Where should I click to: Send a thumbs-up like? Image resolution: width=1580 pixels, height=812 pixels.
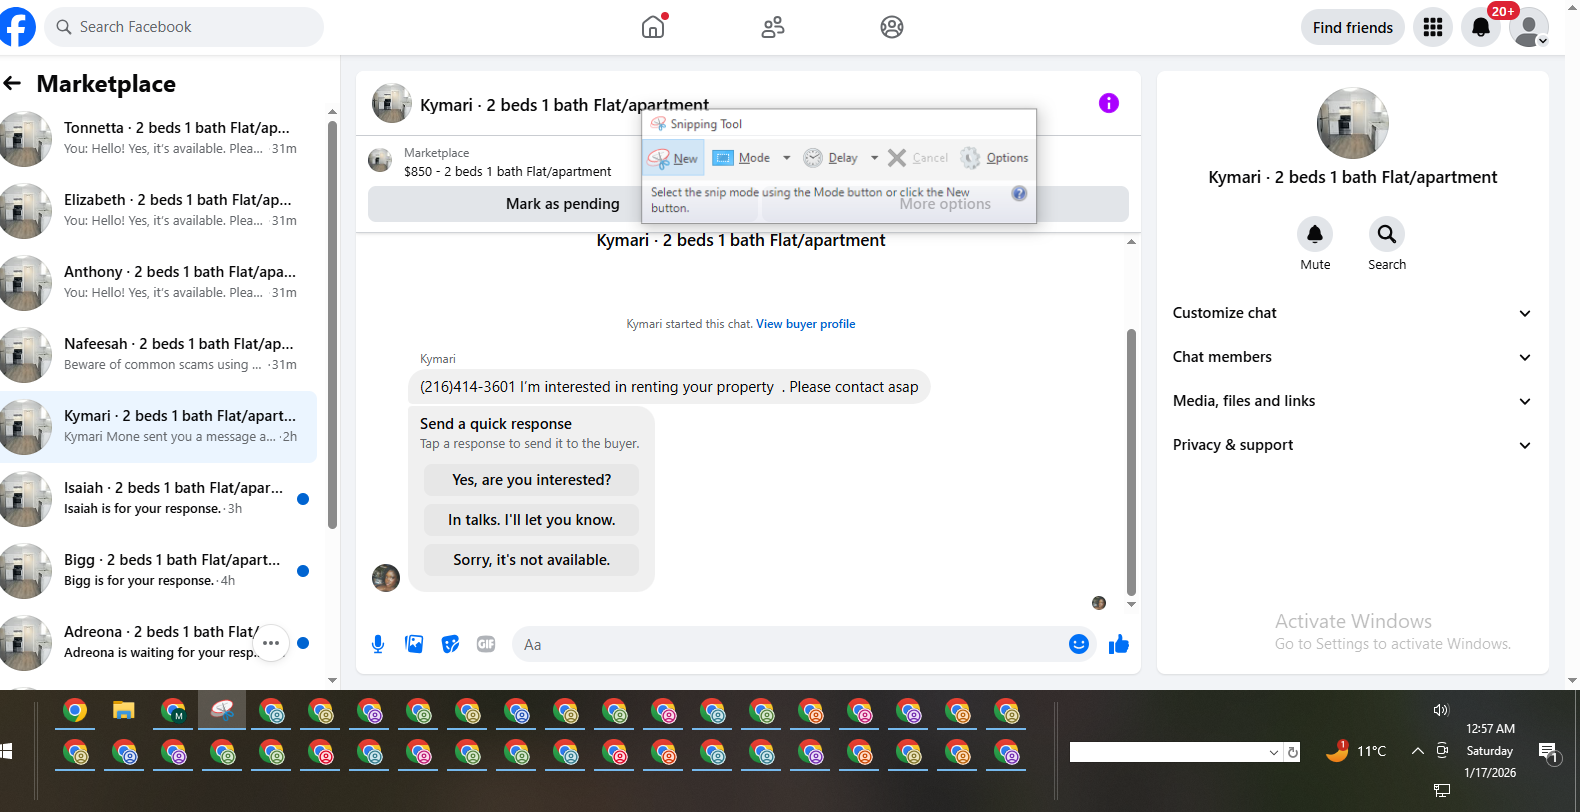click(x=1119, y=645)
